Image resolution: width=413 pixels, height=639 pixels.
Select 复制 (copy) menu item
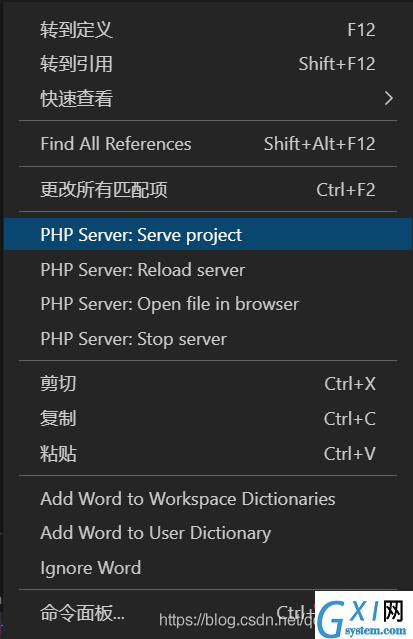(x=208, y=419)
